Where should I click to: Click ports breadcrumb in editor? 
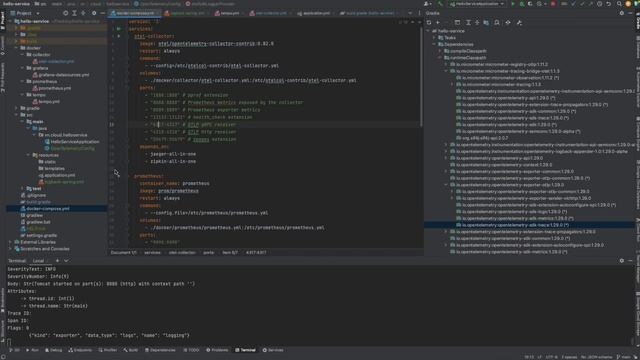209,252
